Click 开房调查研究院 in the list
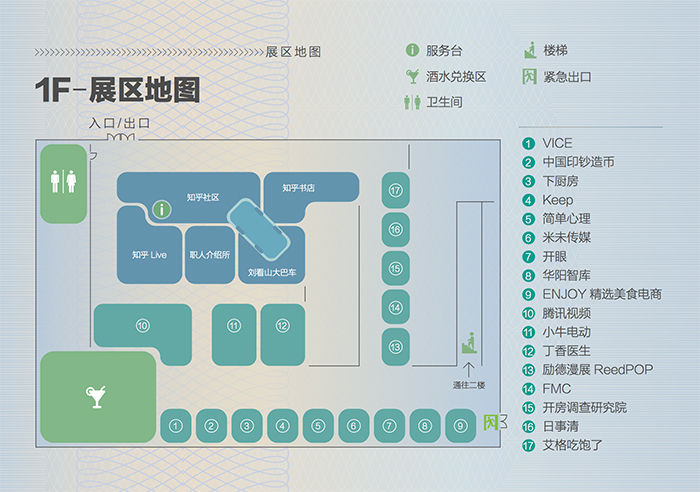This screenshot has width=700, height=492. [584, 408]
